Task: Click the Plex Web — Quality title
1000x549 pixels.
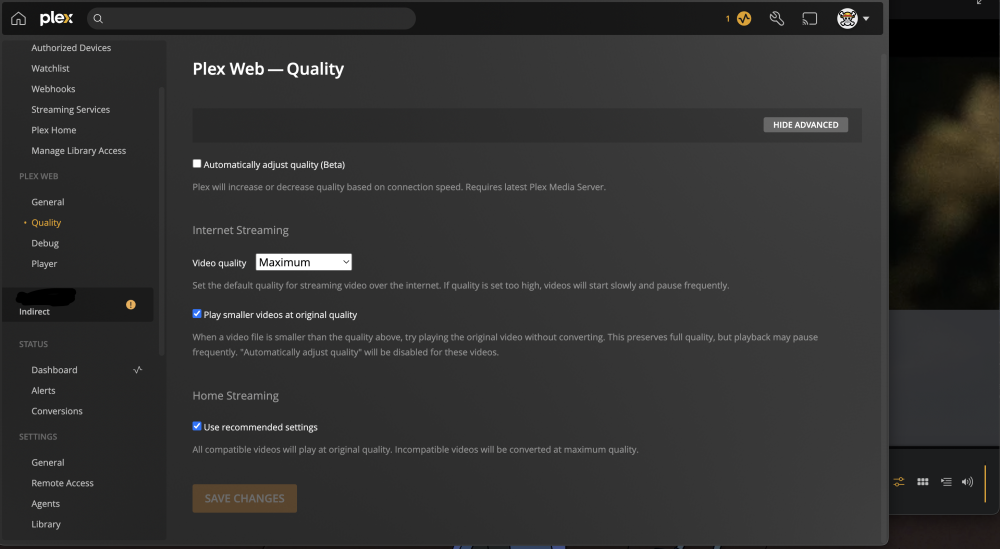Action: click(268, 69)
